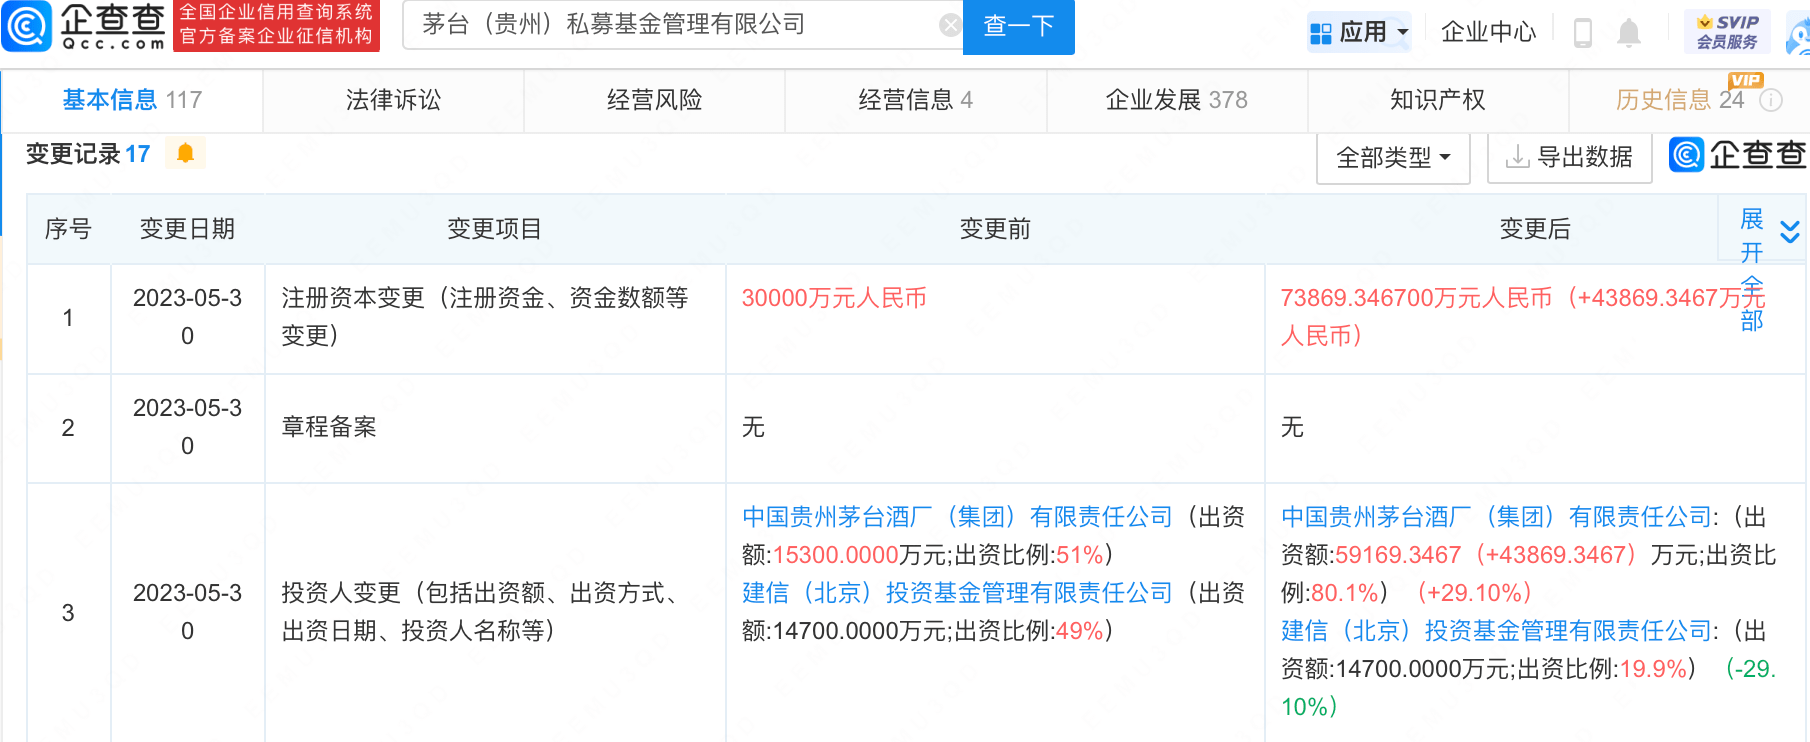Viewport: 1810px width, 742px height.
Task: Open 企业中心 link in header
Action: [1488, 33]
